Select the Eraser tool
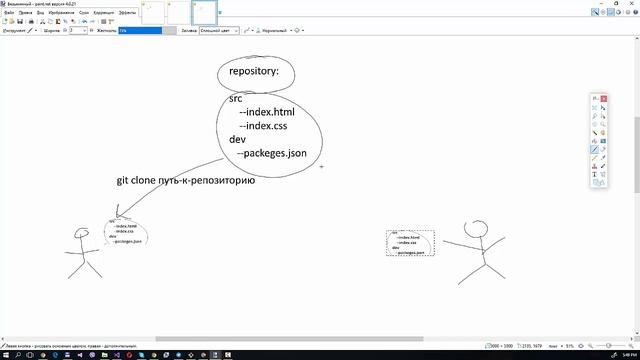640x360 pixels. coord(603,149)
